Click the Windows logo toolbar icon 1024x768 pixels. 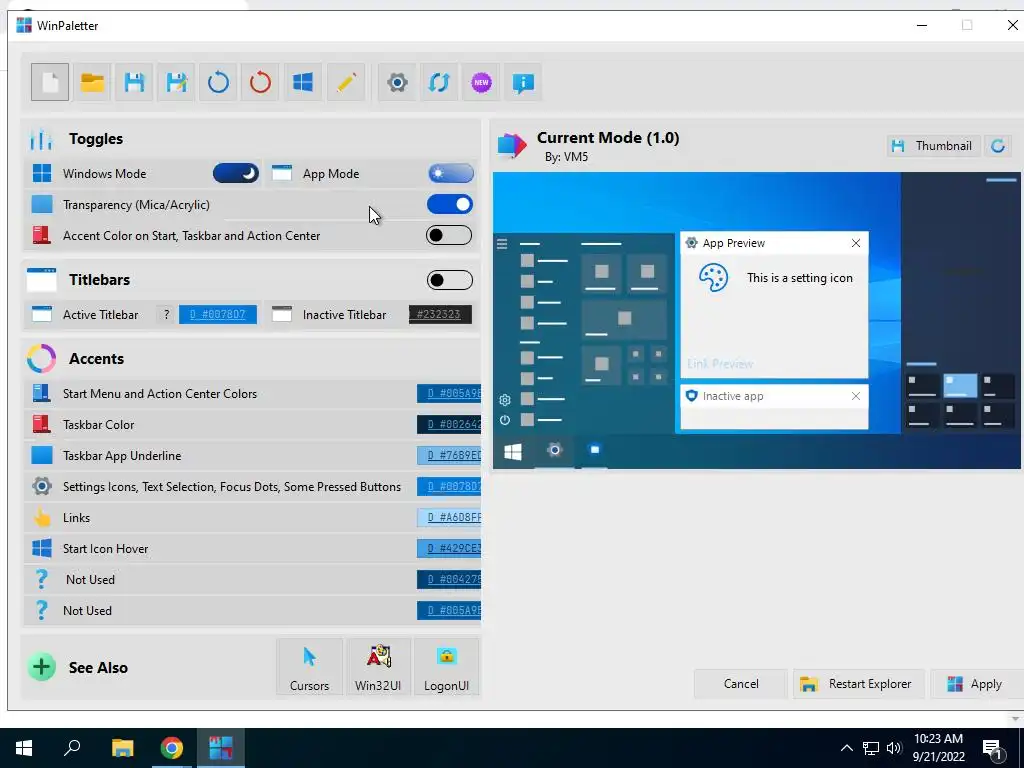pyautogui.click(x=302, y=82)
